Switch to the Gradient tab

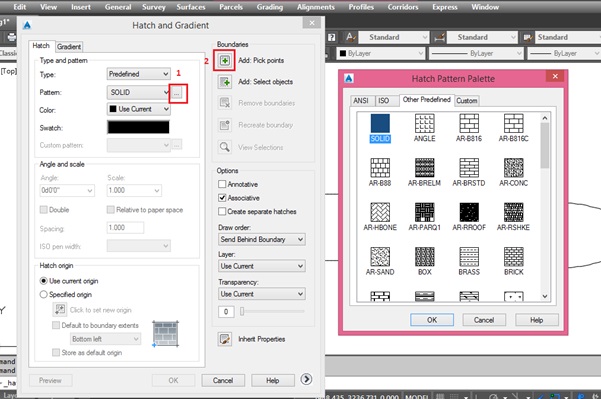[69, 47]
